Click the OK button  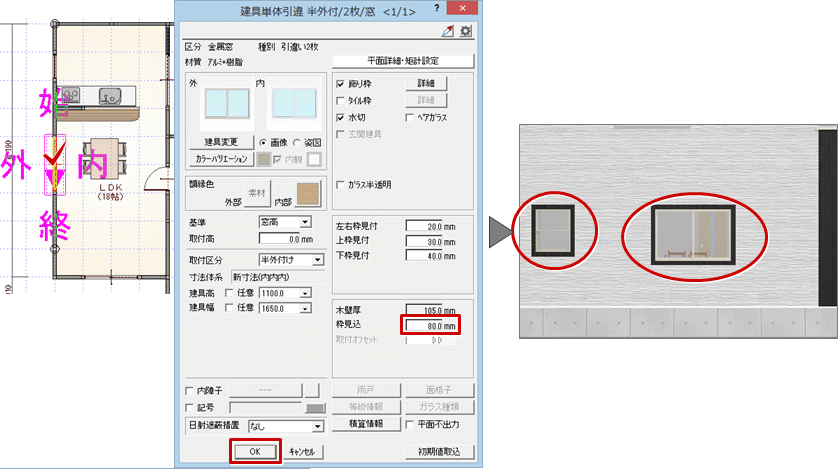(x=255, y=451)
